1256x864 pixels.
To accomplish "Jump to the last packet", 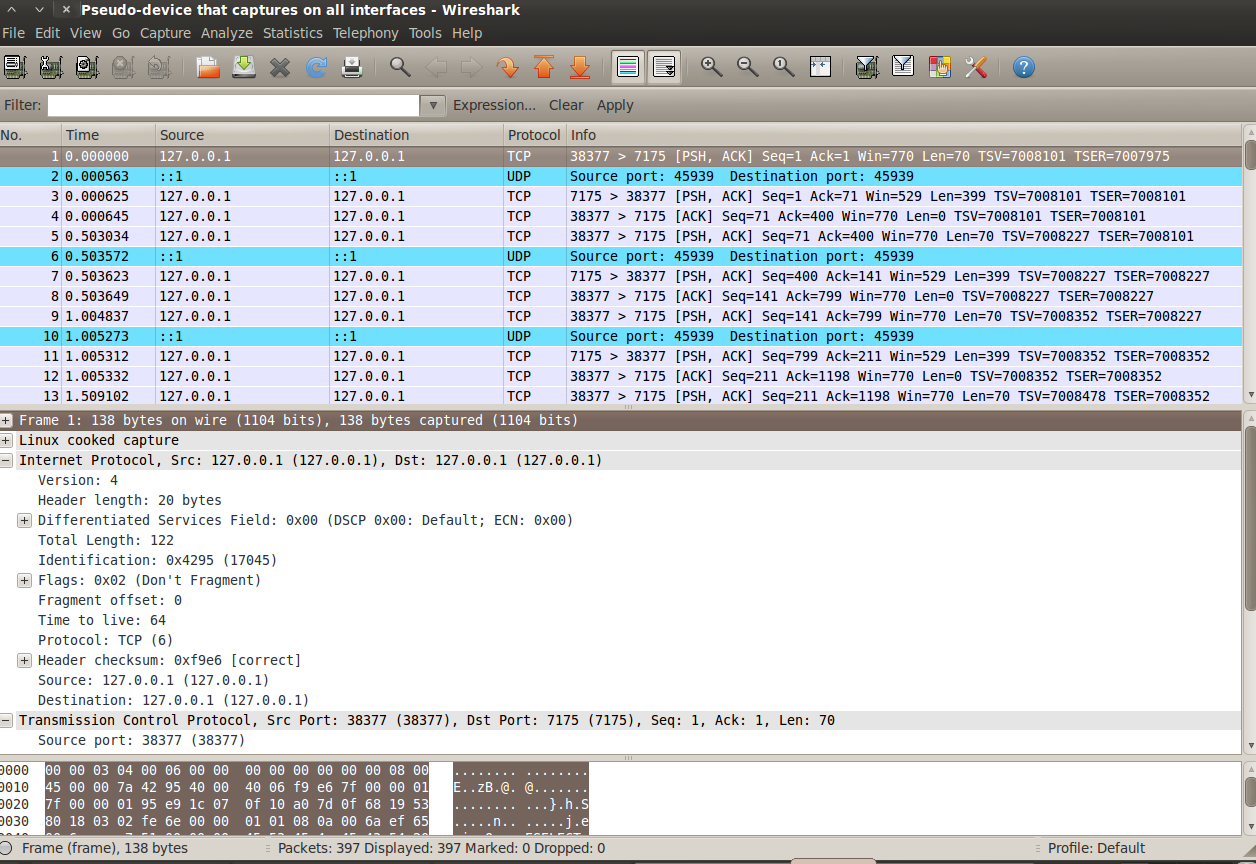I will [x=580, y=67].
